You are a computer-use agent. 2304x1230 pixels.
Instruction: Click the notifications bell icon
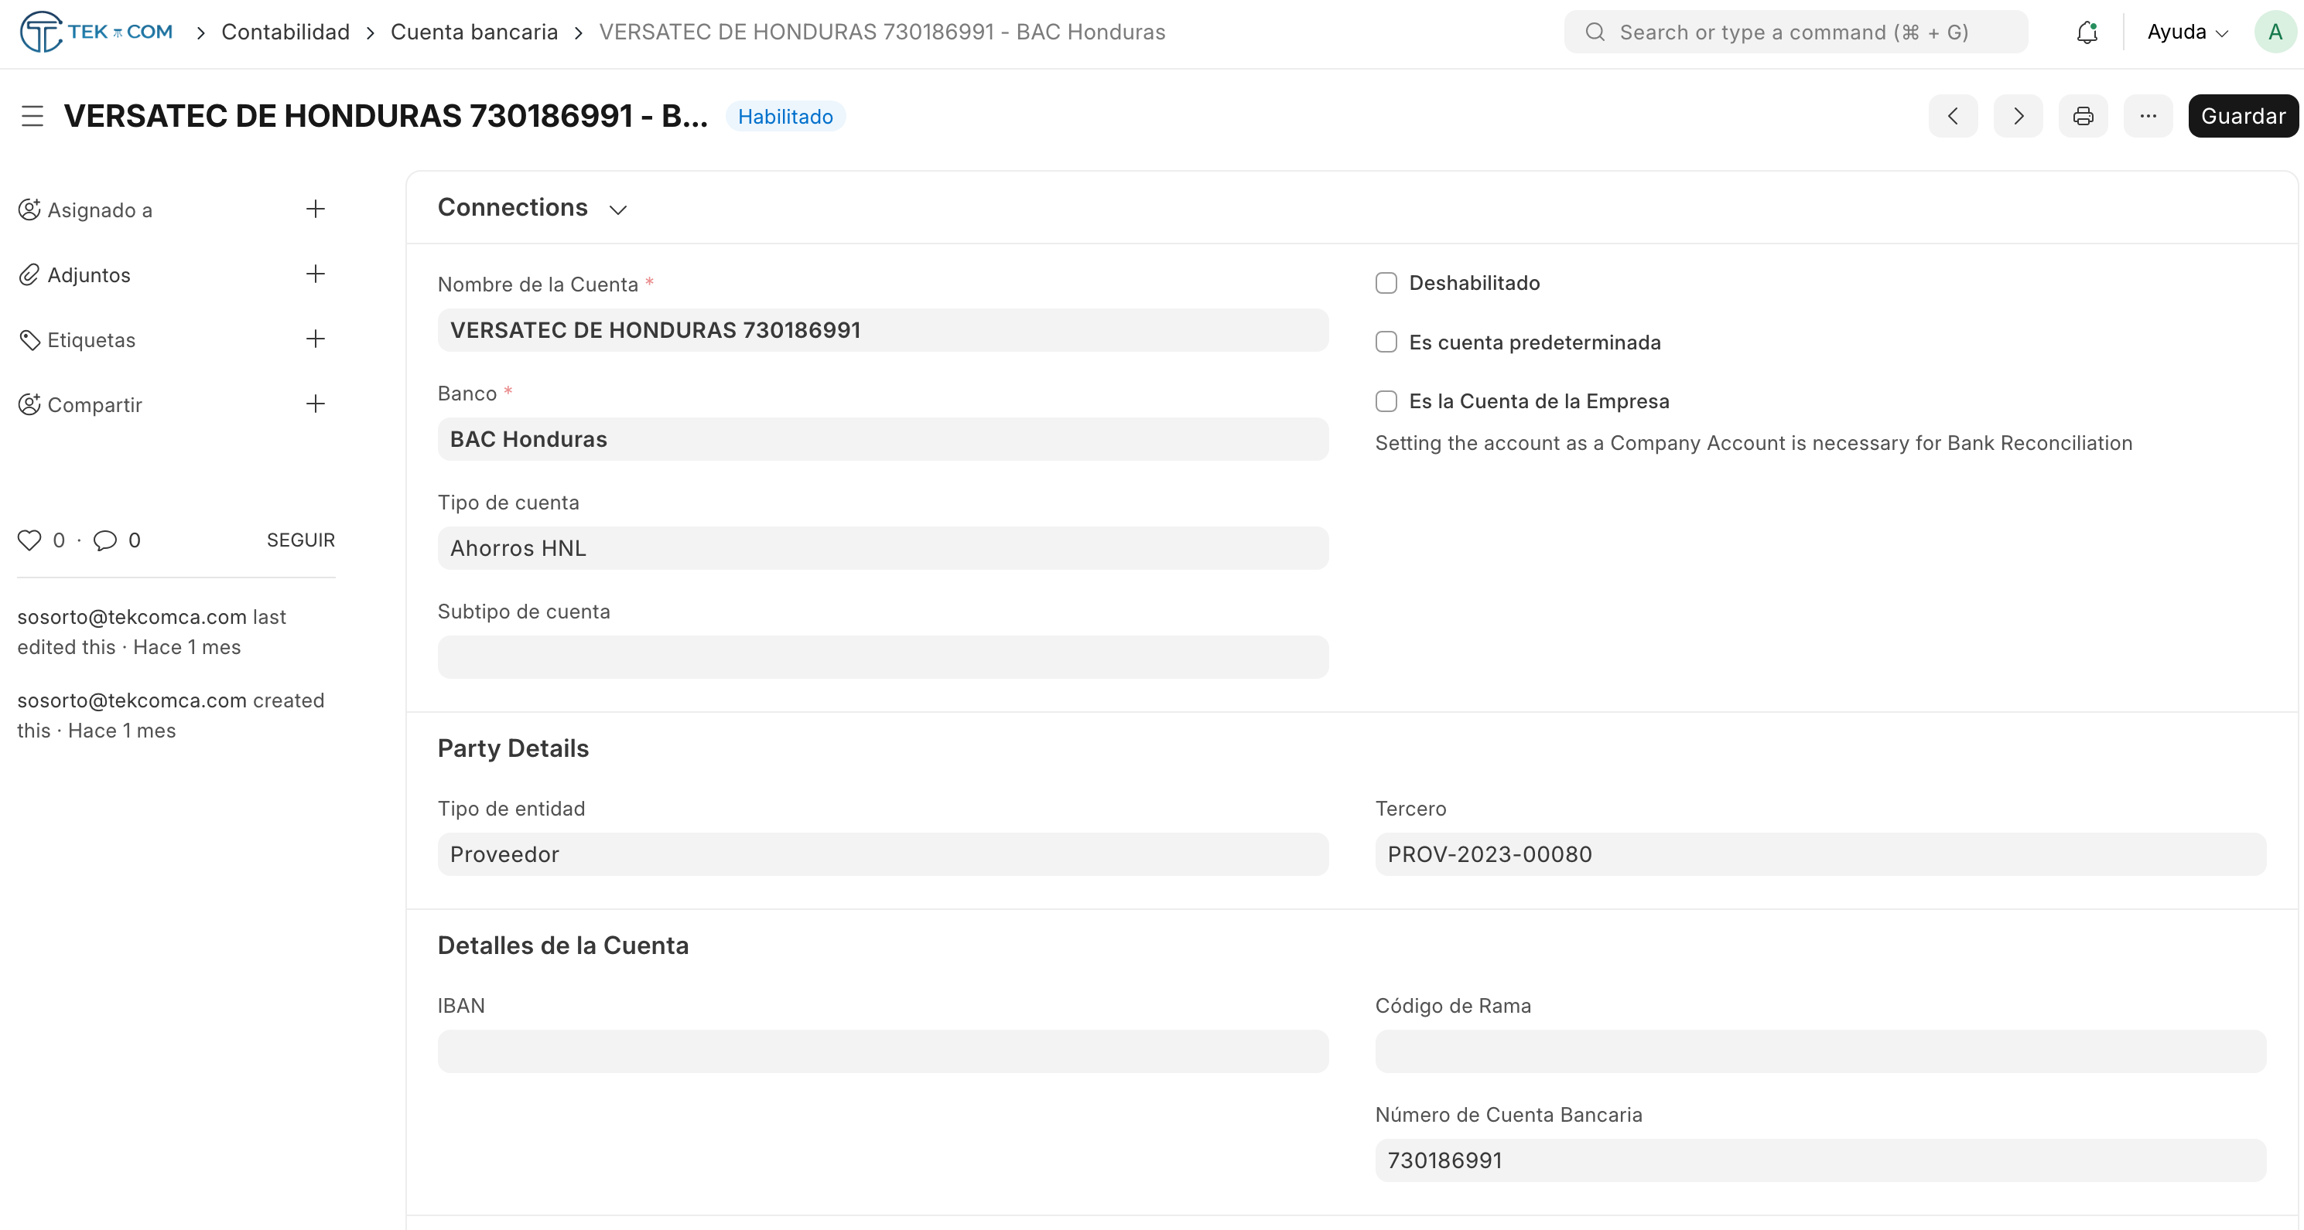(x=2086, y=32)
